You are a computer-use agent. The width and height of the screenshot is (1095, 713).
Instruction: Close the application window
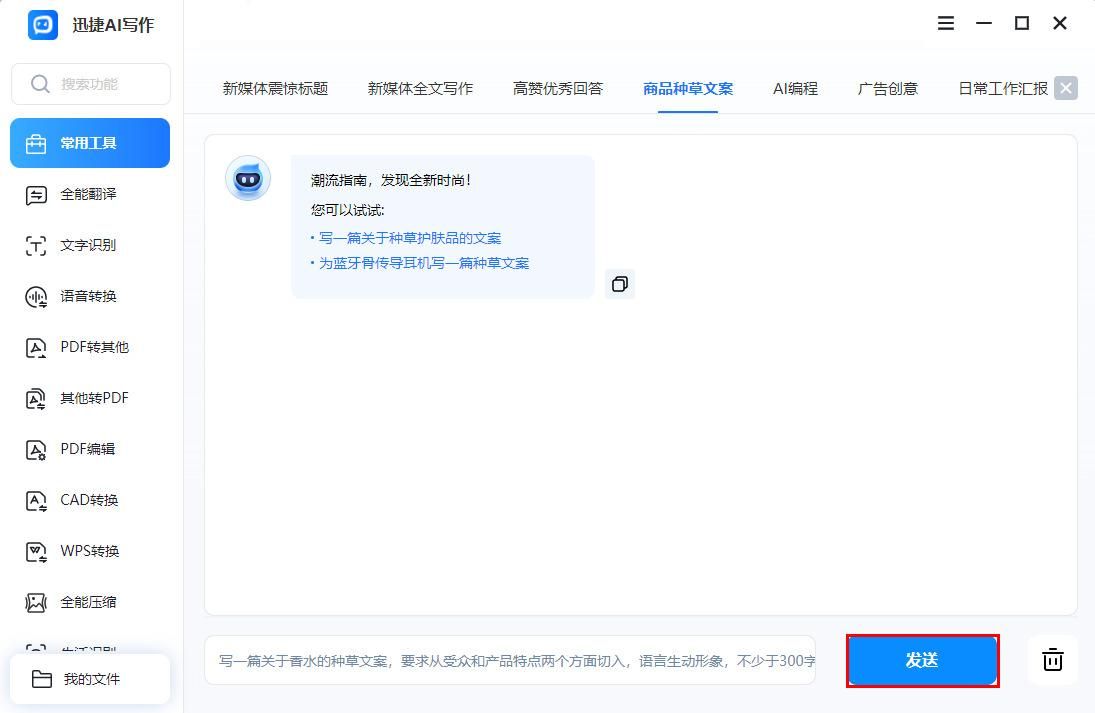[x=1059, y=23]
